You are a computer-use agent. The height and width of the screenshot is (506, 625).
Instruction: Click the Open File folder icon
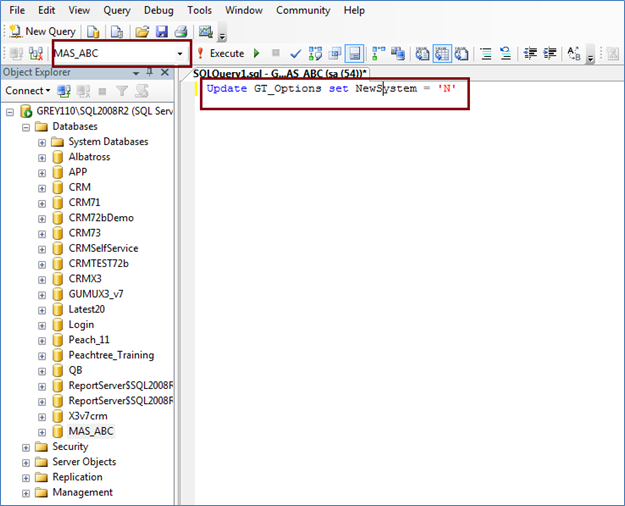click(x=142, y=32)
